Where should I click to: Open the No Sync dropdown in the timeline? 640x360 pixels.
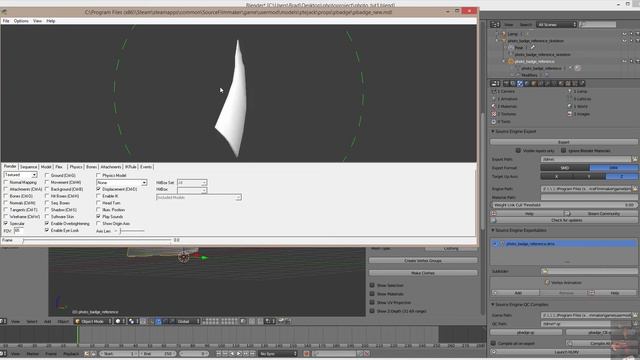coord(278,353)
